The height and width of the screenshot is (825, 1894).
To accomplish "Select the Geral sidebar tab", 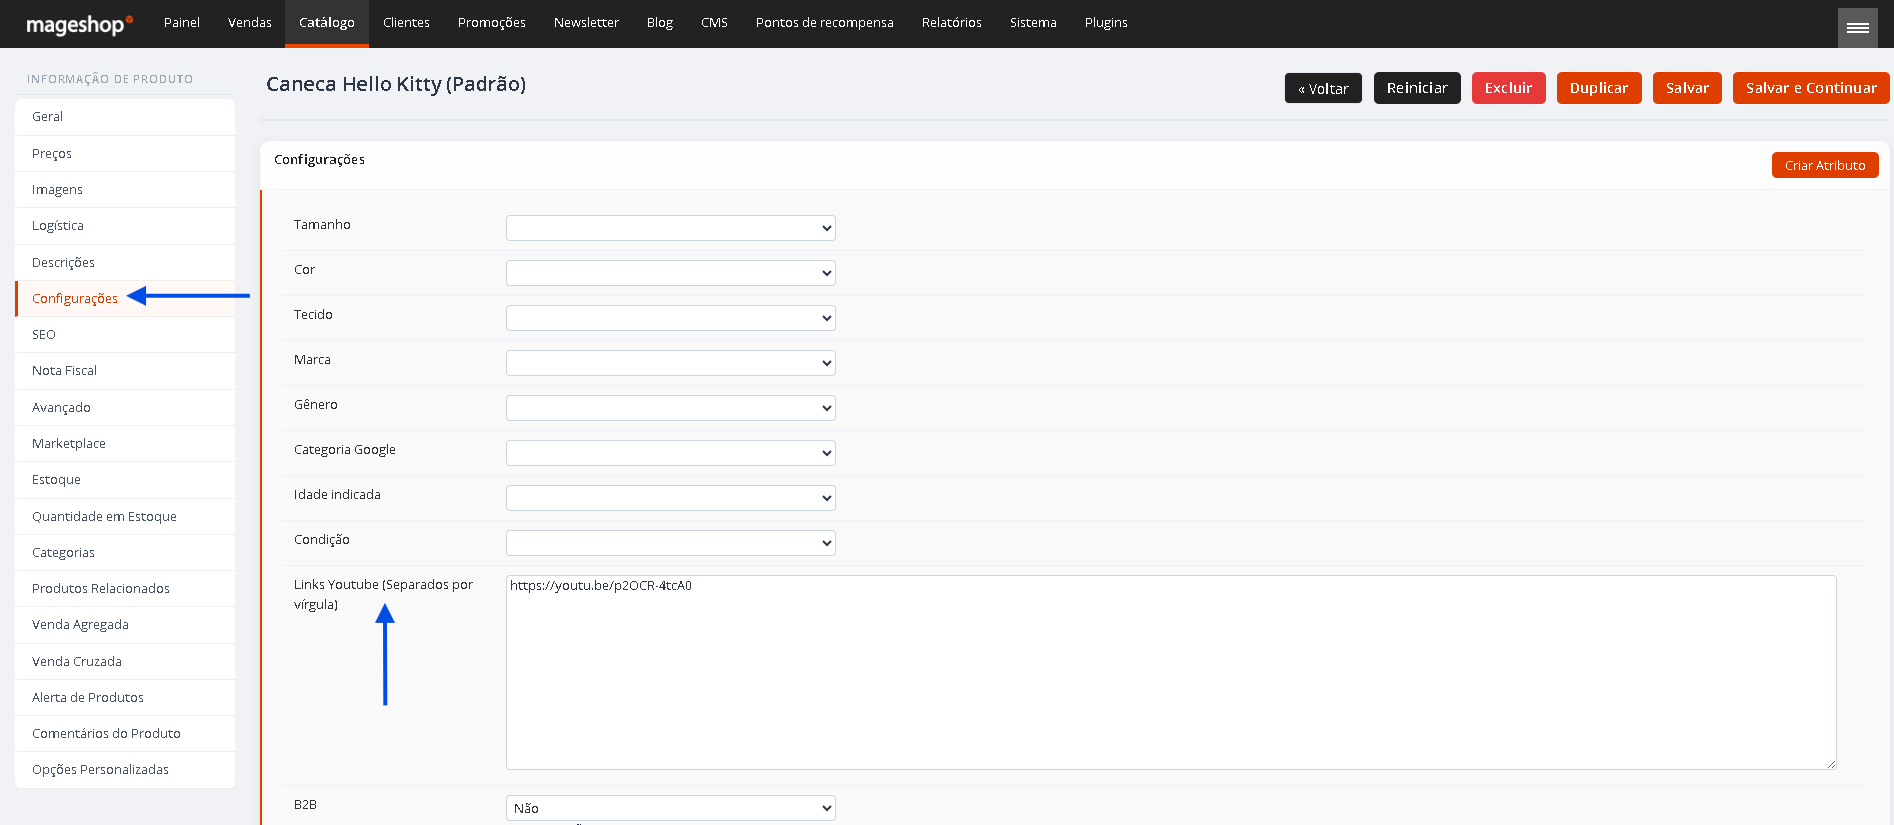I will point(125,117).
